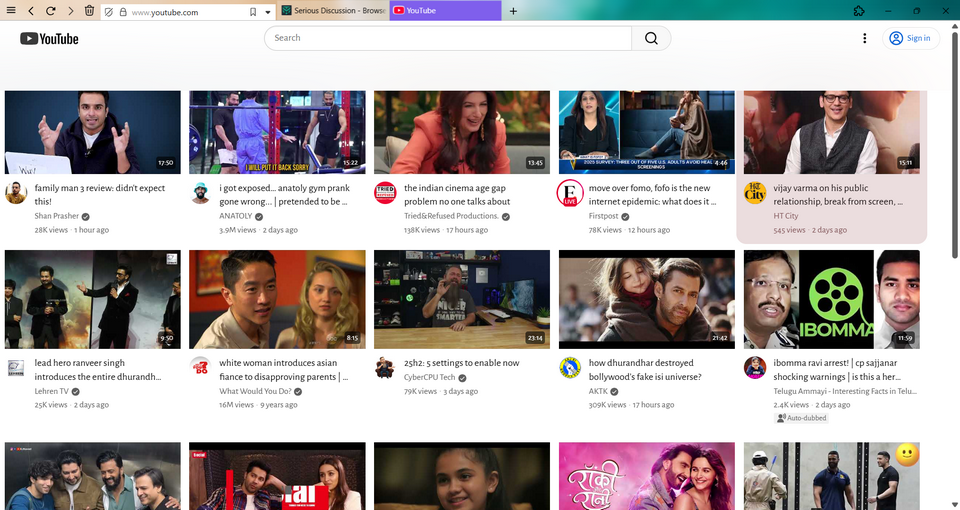This screenshot has height=510, width=960.
Task: Focus the YouTube Search input field
Action: point(448,38)
